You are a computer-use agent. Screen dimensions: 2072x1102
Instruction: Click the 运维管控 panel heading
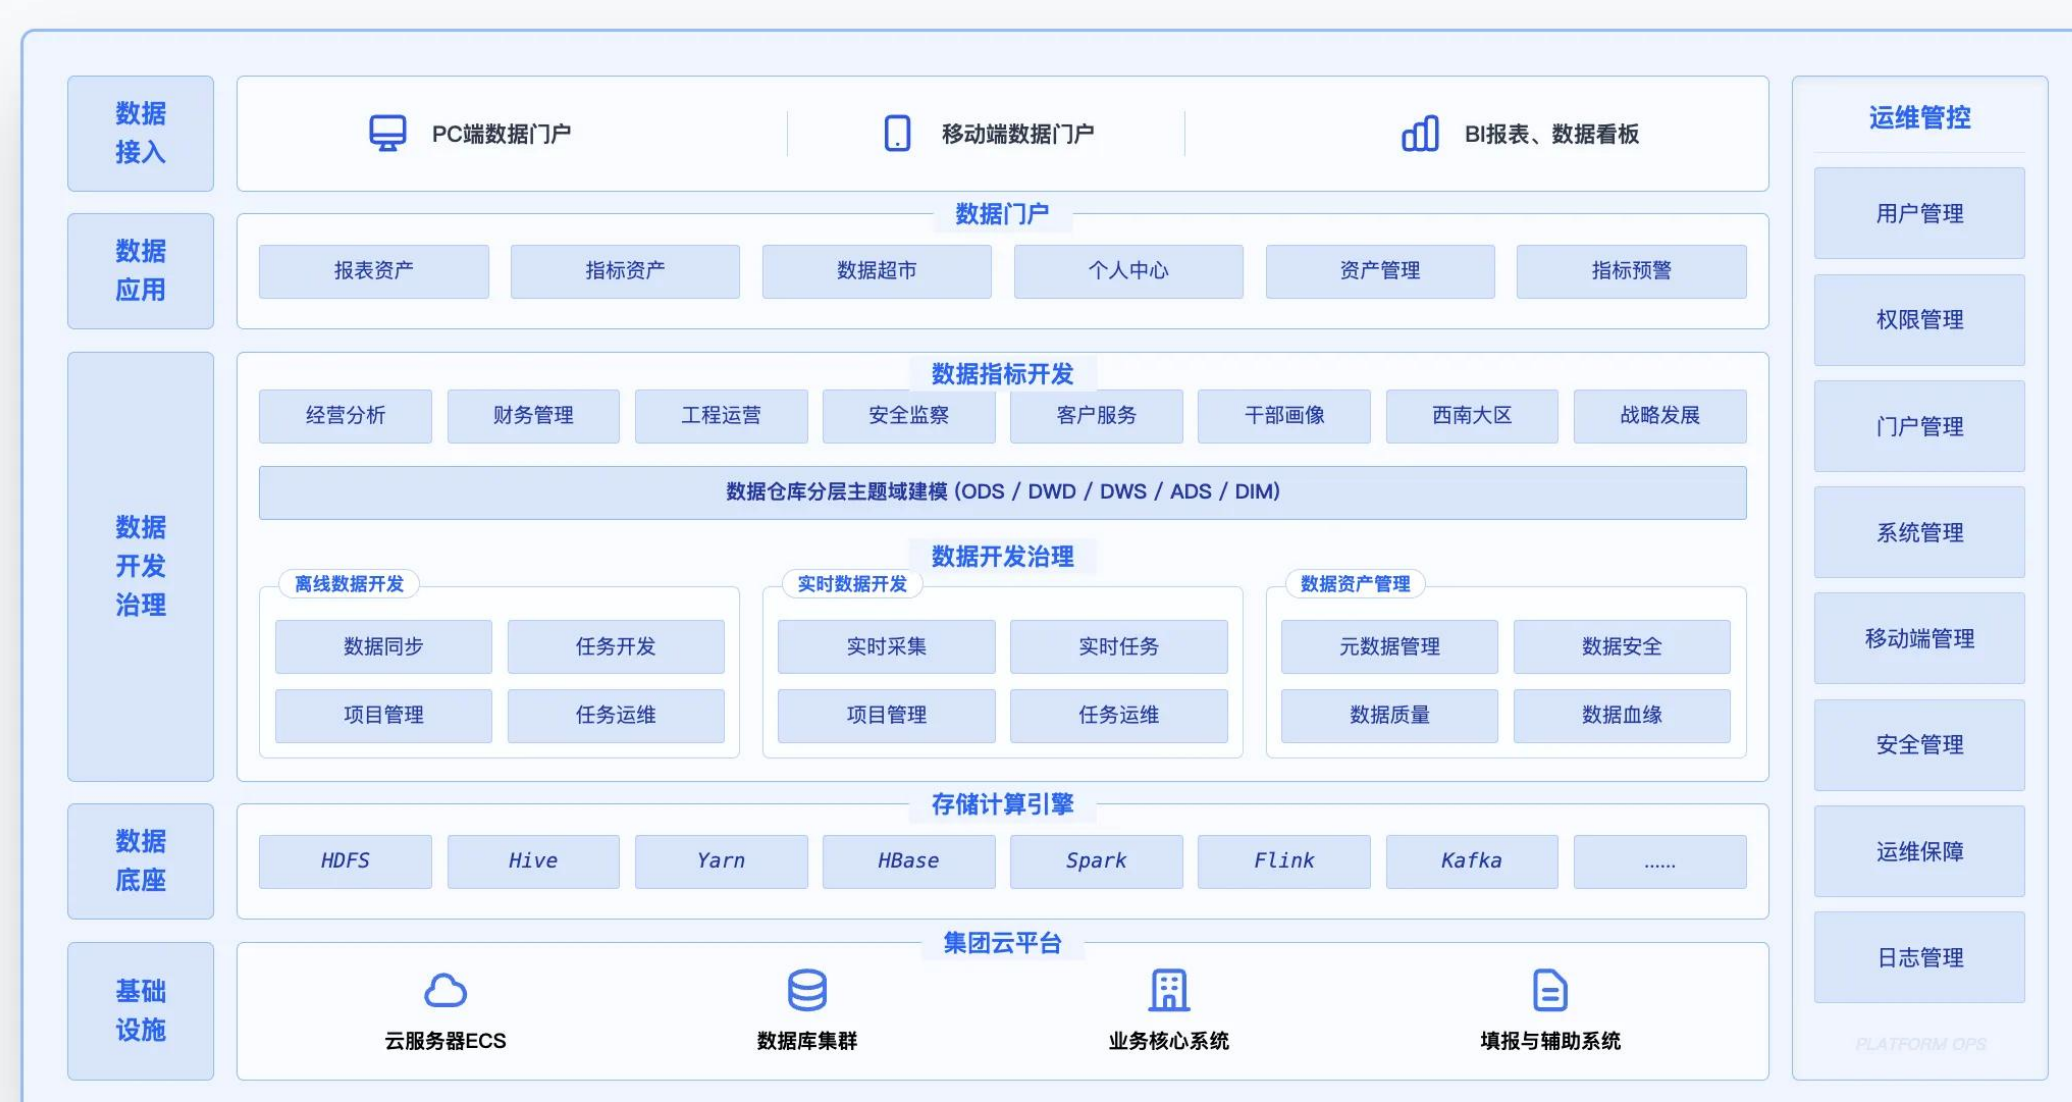(x=1919, y=118)
